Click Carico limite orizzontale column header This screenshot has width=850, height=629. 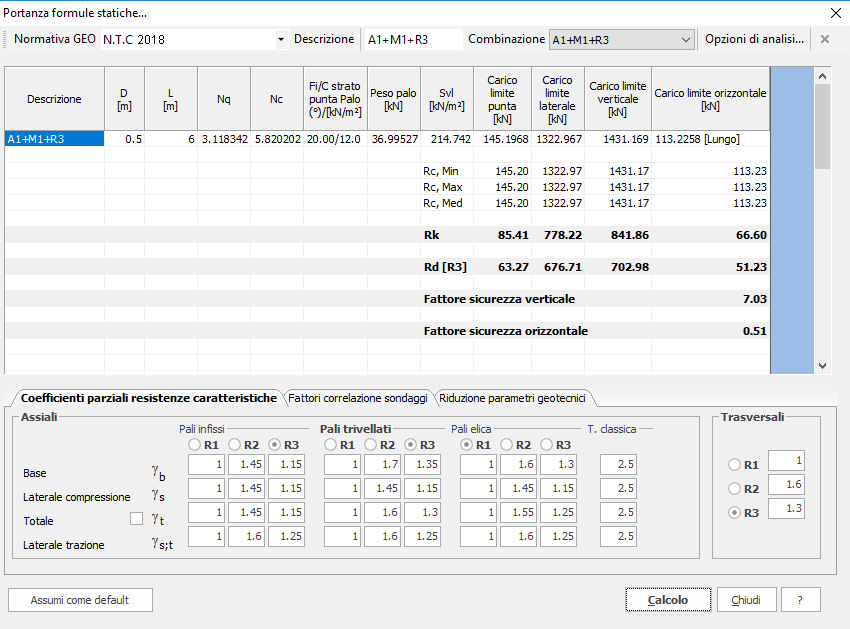[x=710, y=99]
